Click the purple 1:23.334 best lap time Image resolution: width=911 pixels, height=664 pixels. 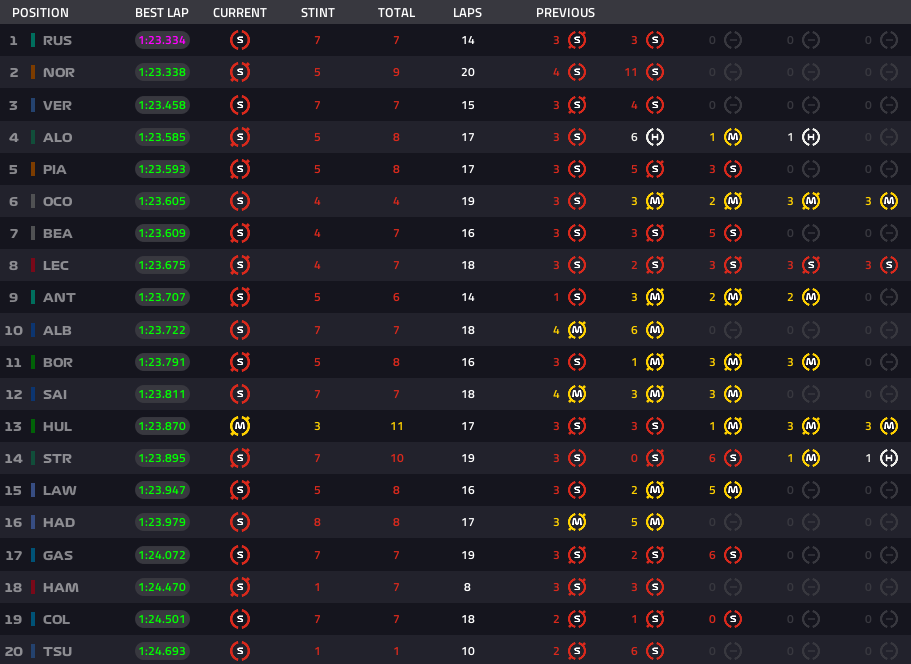click(163, 41)
